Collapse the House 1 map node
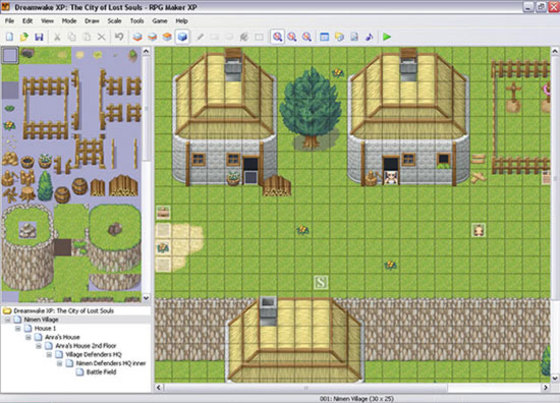560x403 pixels. coord(18,328)
